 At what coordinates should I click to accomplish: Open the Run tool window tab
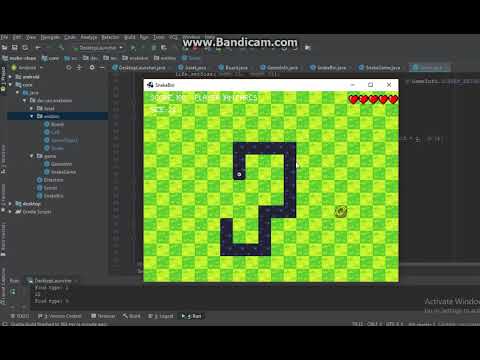(x=192, y=316)
